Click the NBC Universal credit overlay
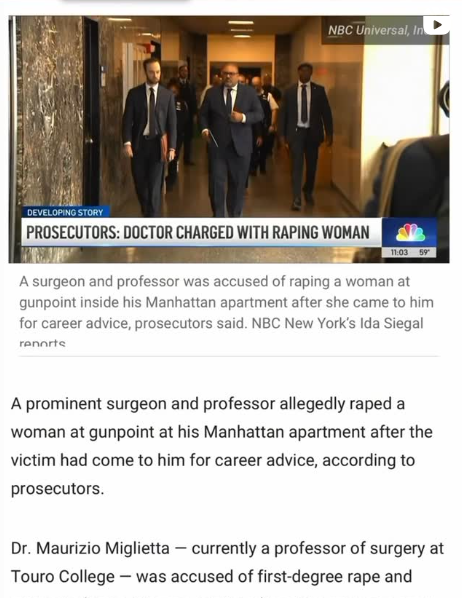The image size is (462, 598). (x=376, y=30)
